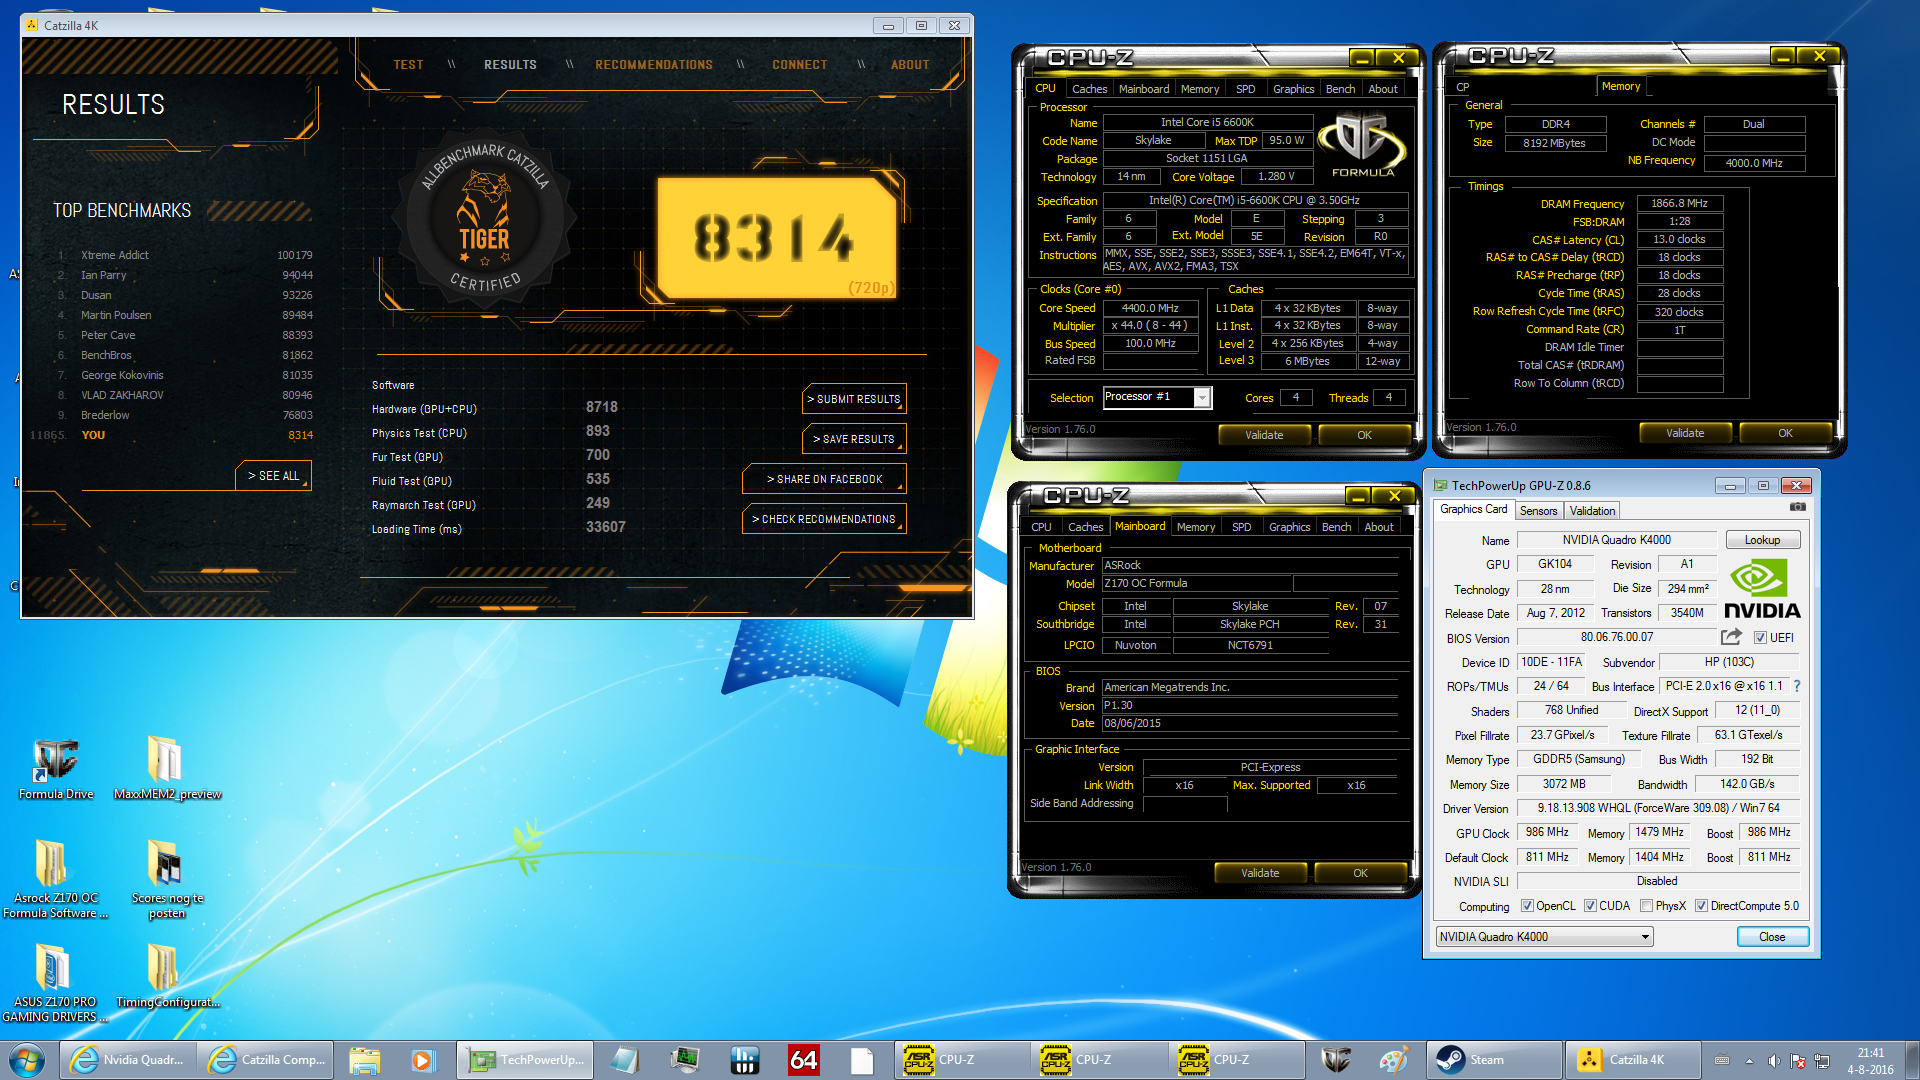This screenshot has height=1080, width=1920.
Task: Click the taskbar icon with white vertical bars
Action: (745, 1060)
